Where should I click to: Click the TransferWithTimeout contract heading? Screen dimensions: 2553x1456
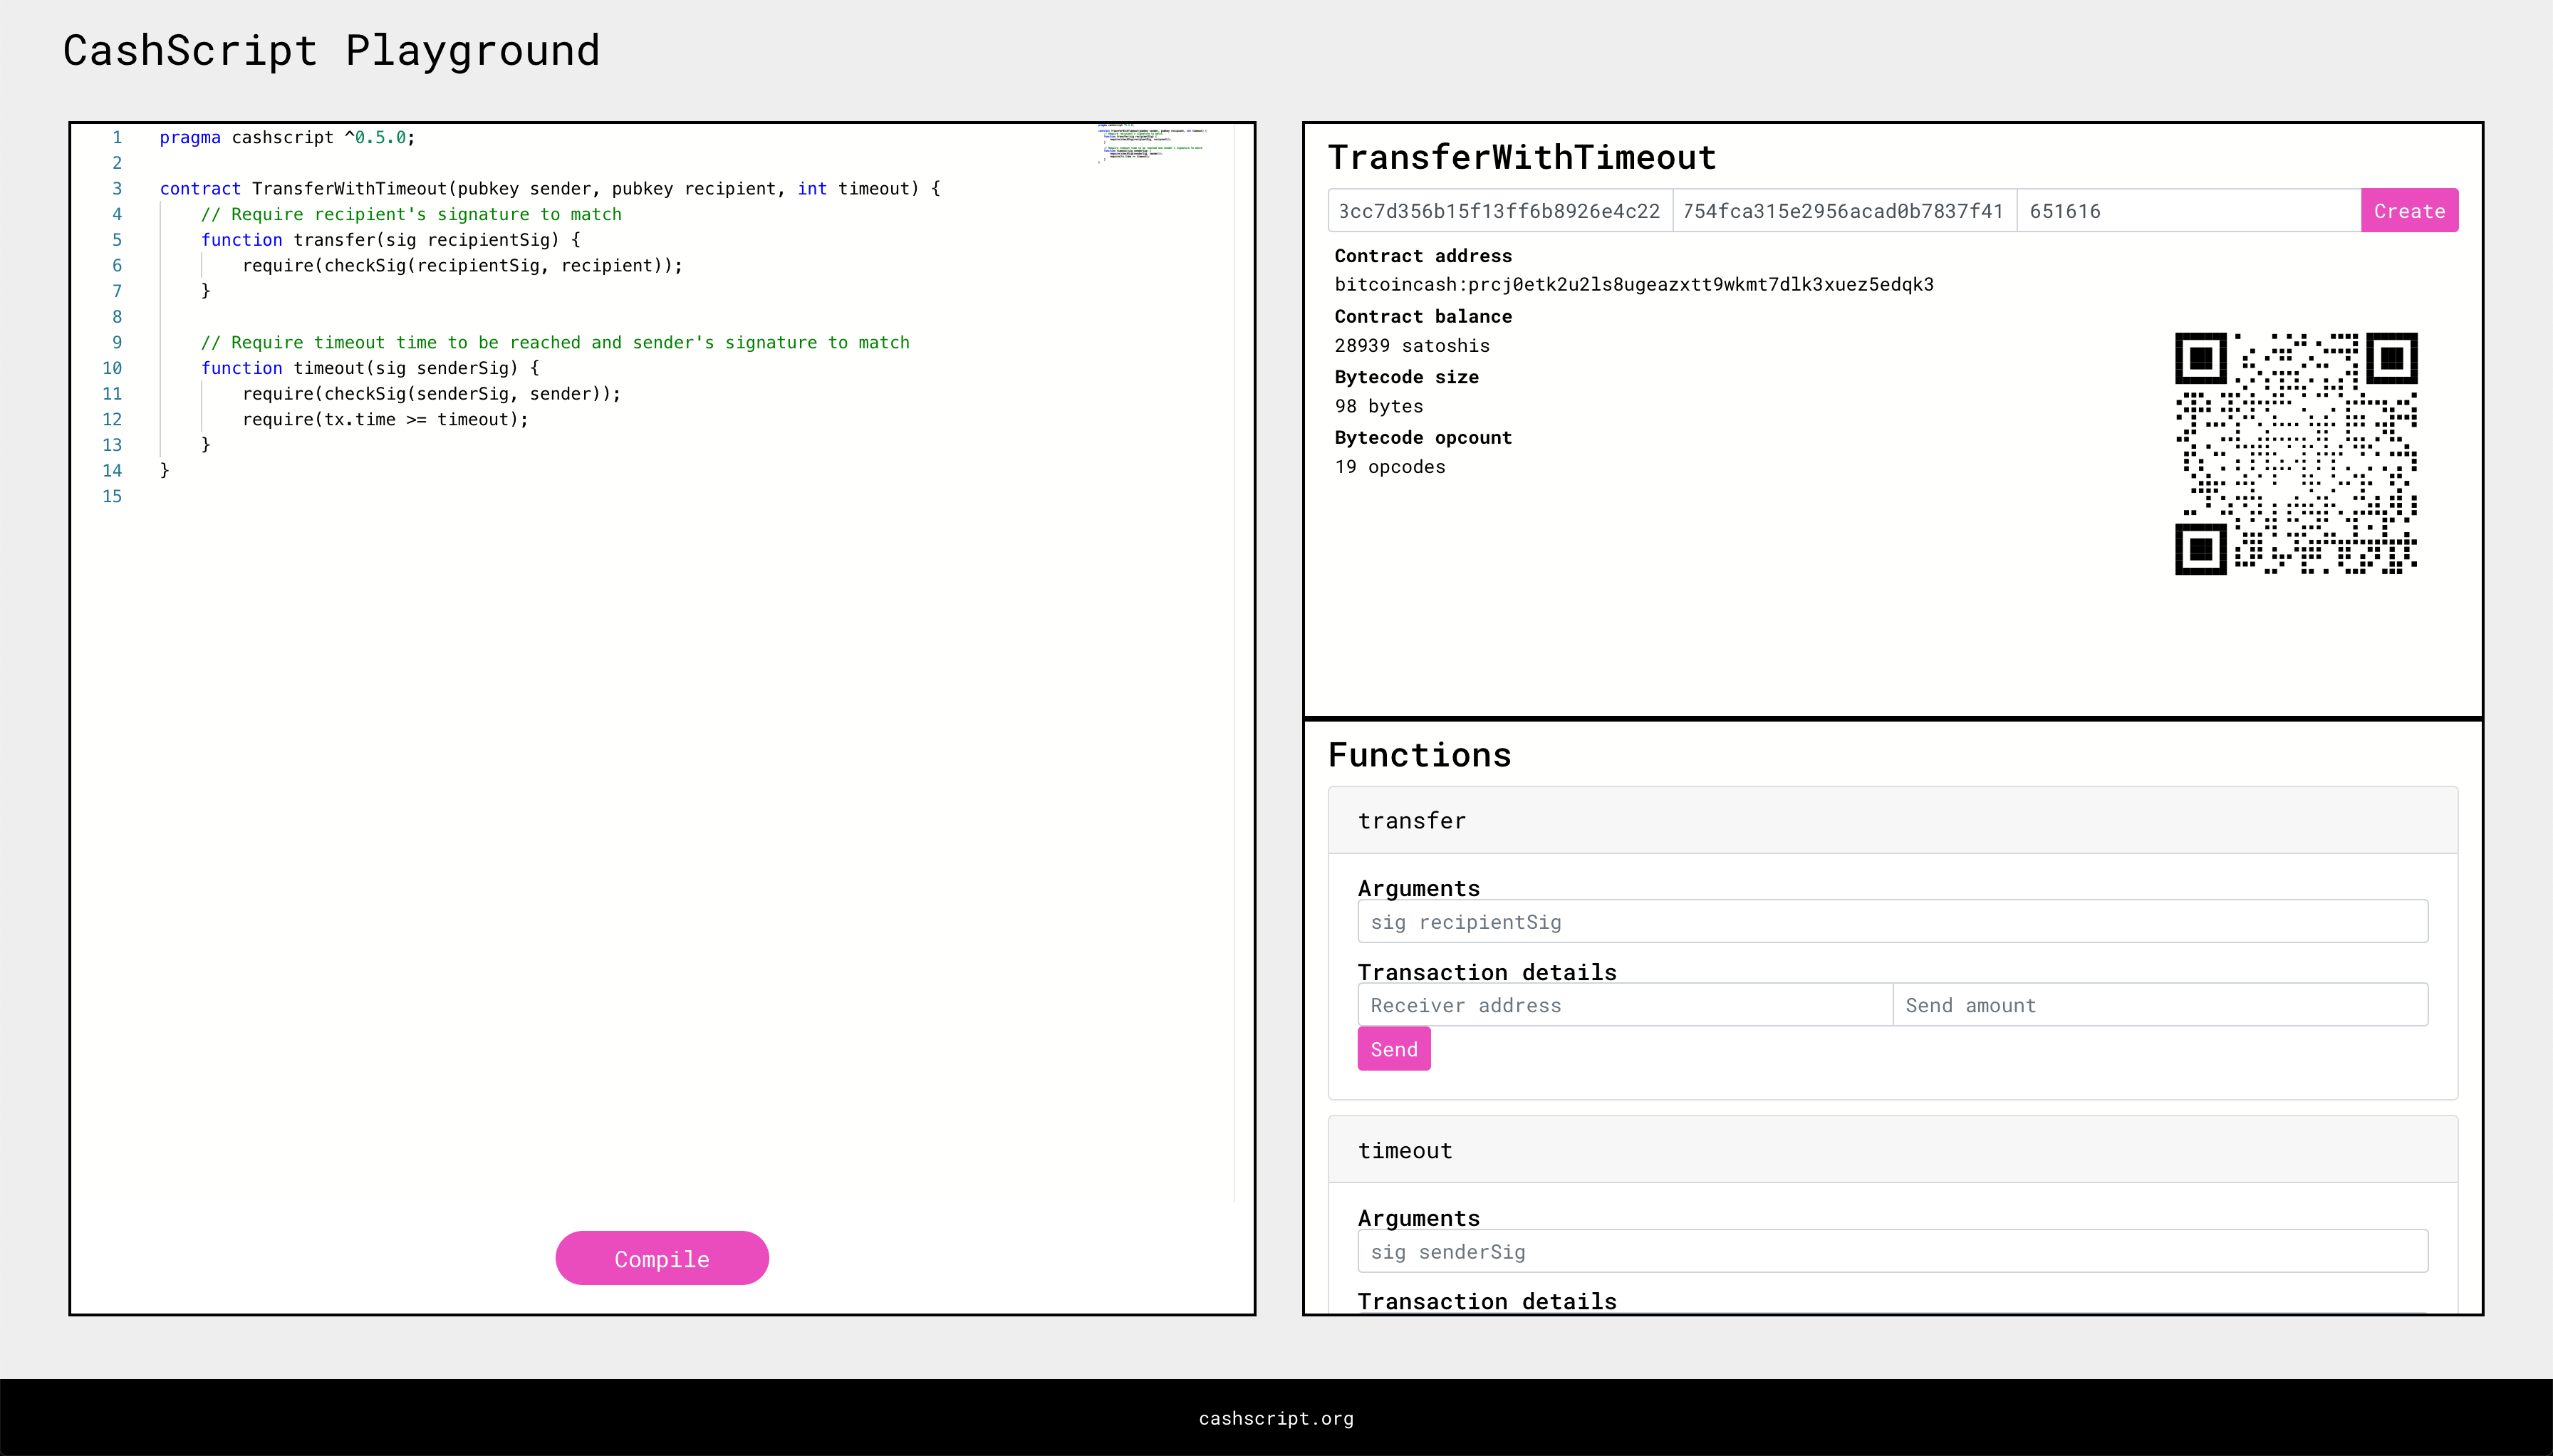click(1522, 157)
